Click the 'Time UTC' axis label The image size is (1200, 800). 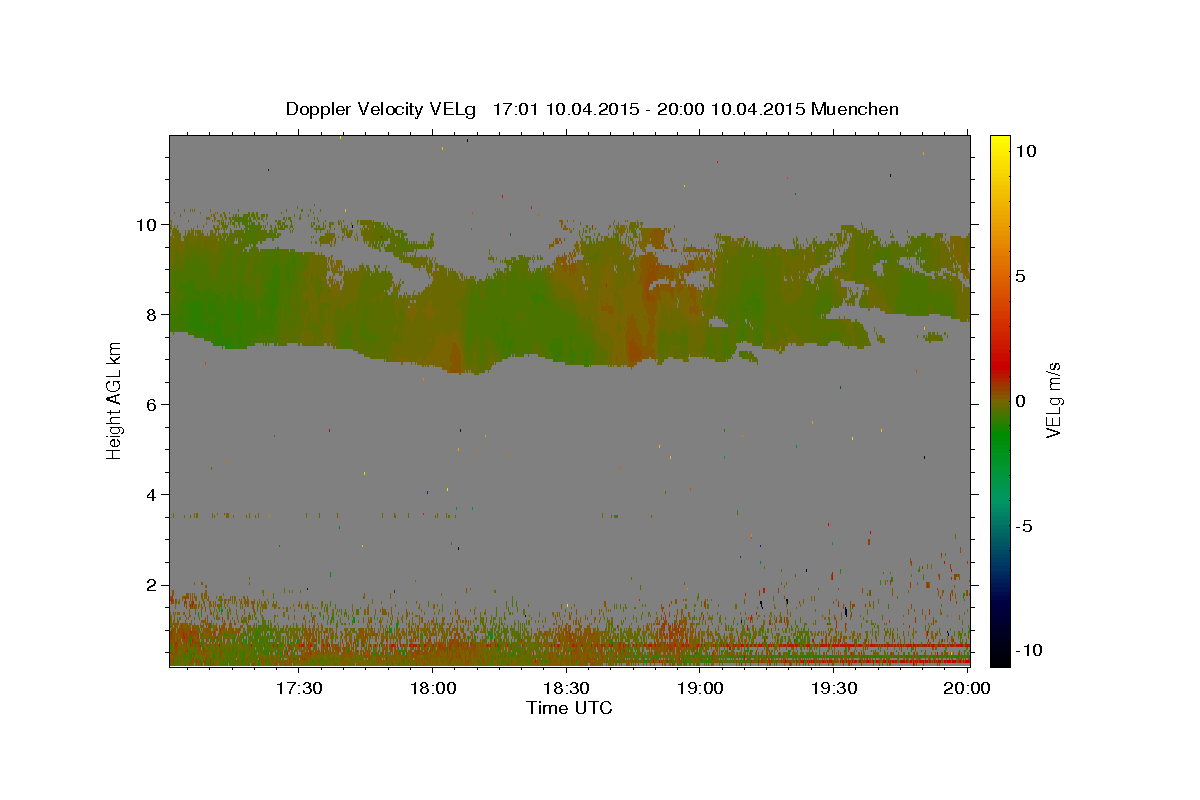(x=569, y=708)
